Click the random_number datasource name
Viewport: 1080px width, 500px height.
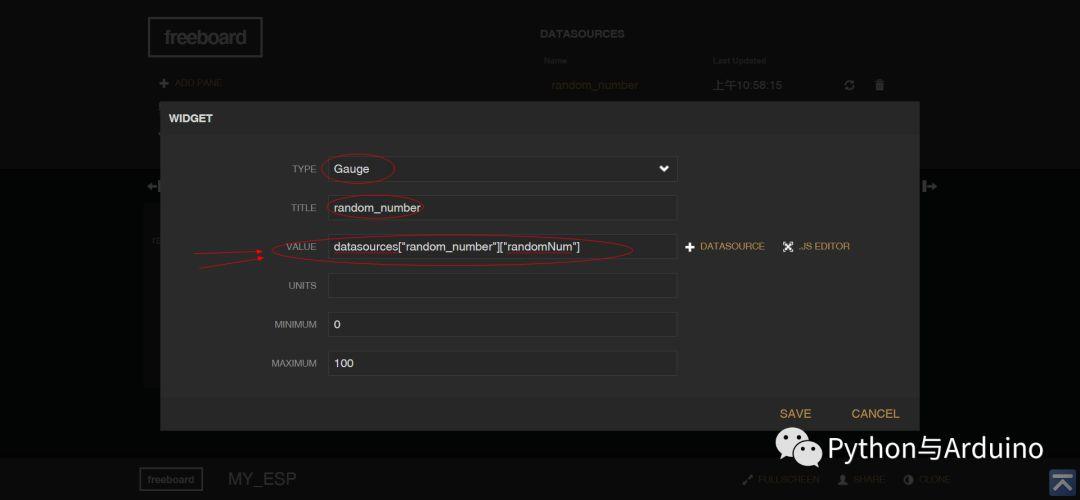click(594, 85)
